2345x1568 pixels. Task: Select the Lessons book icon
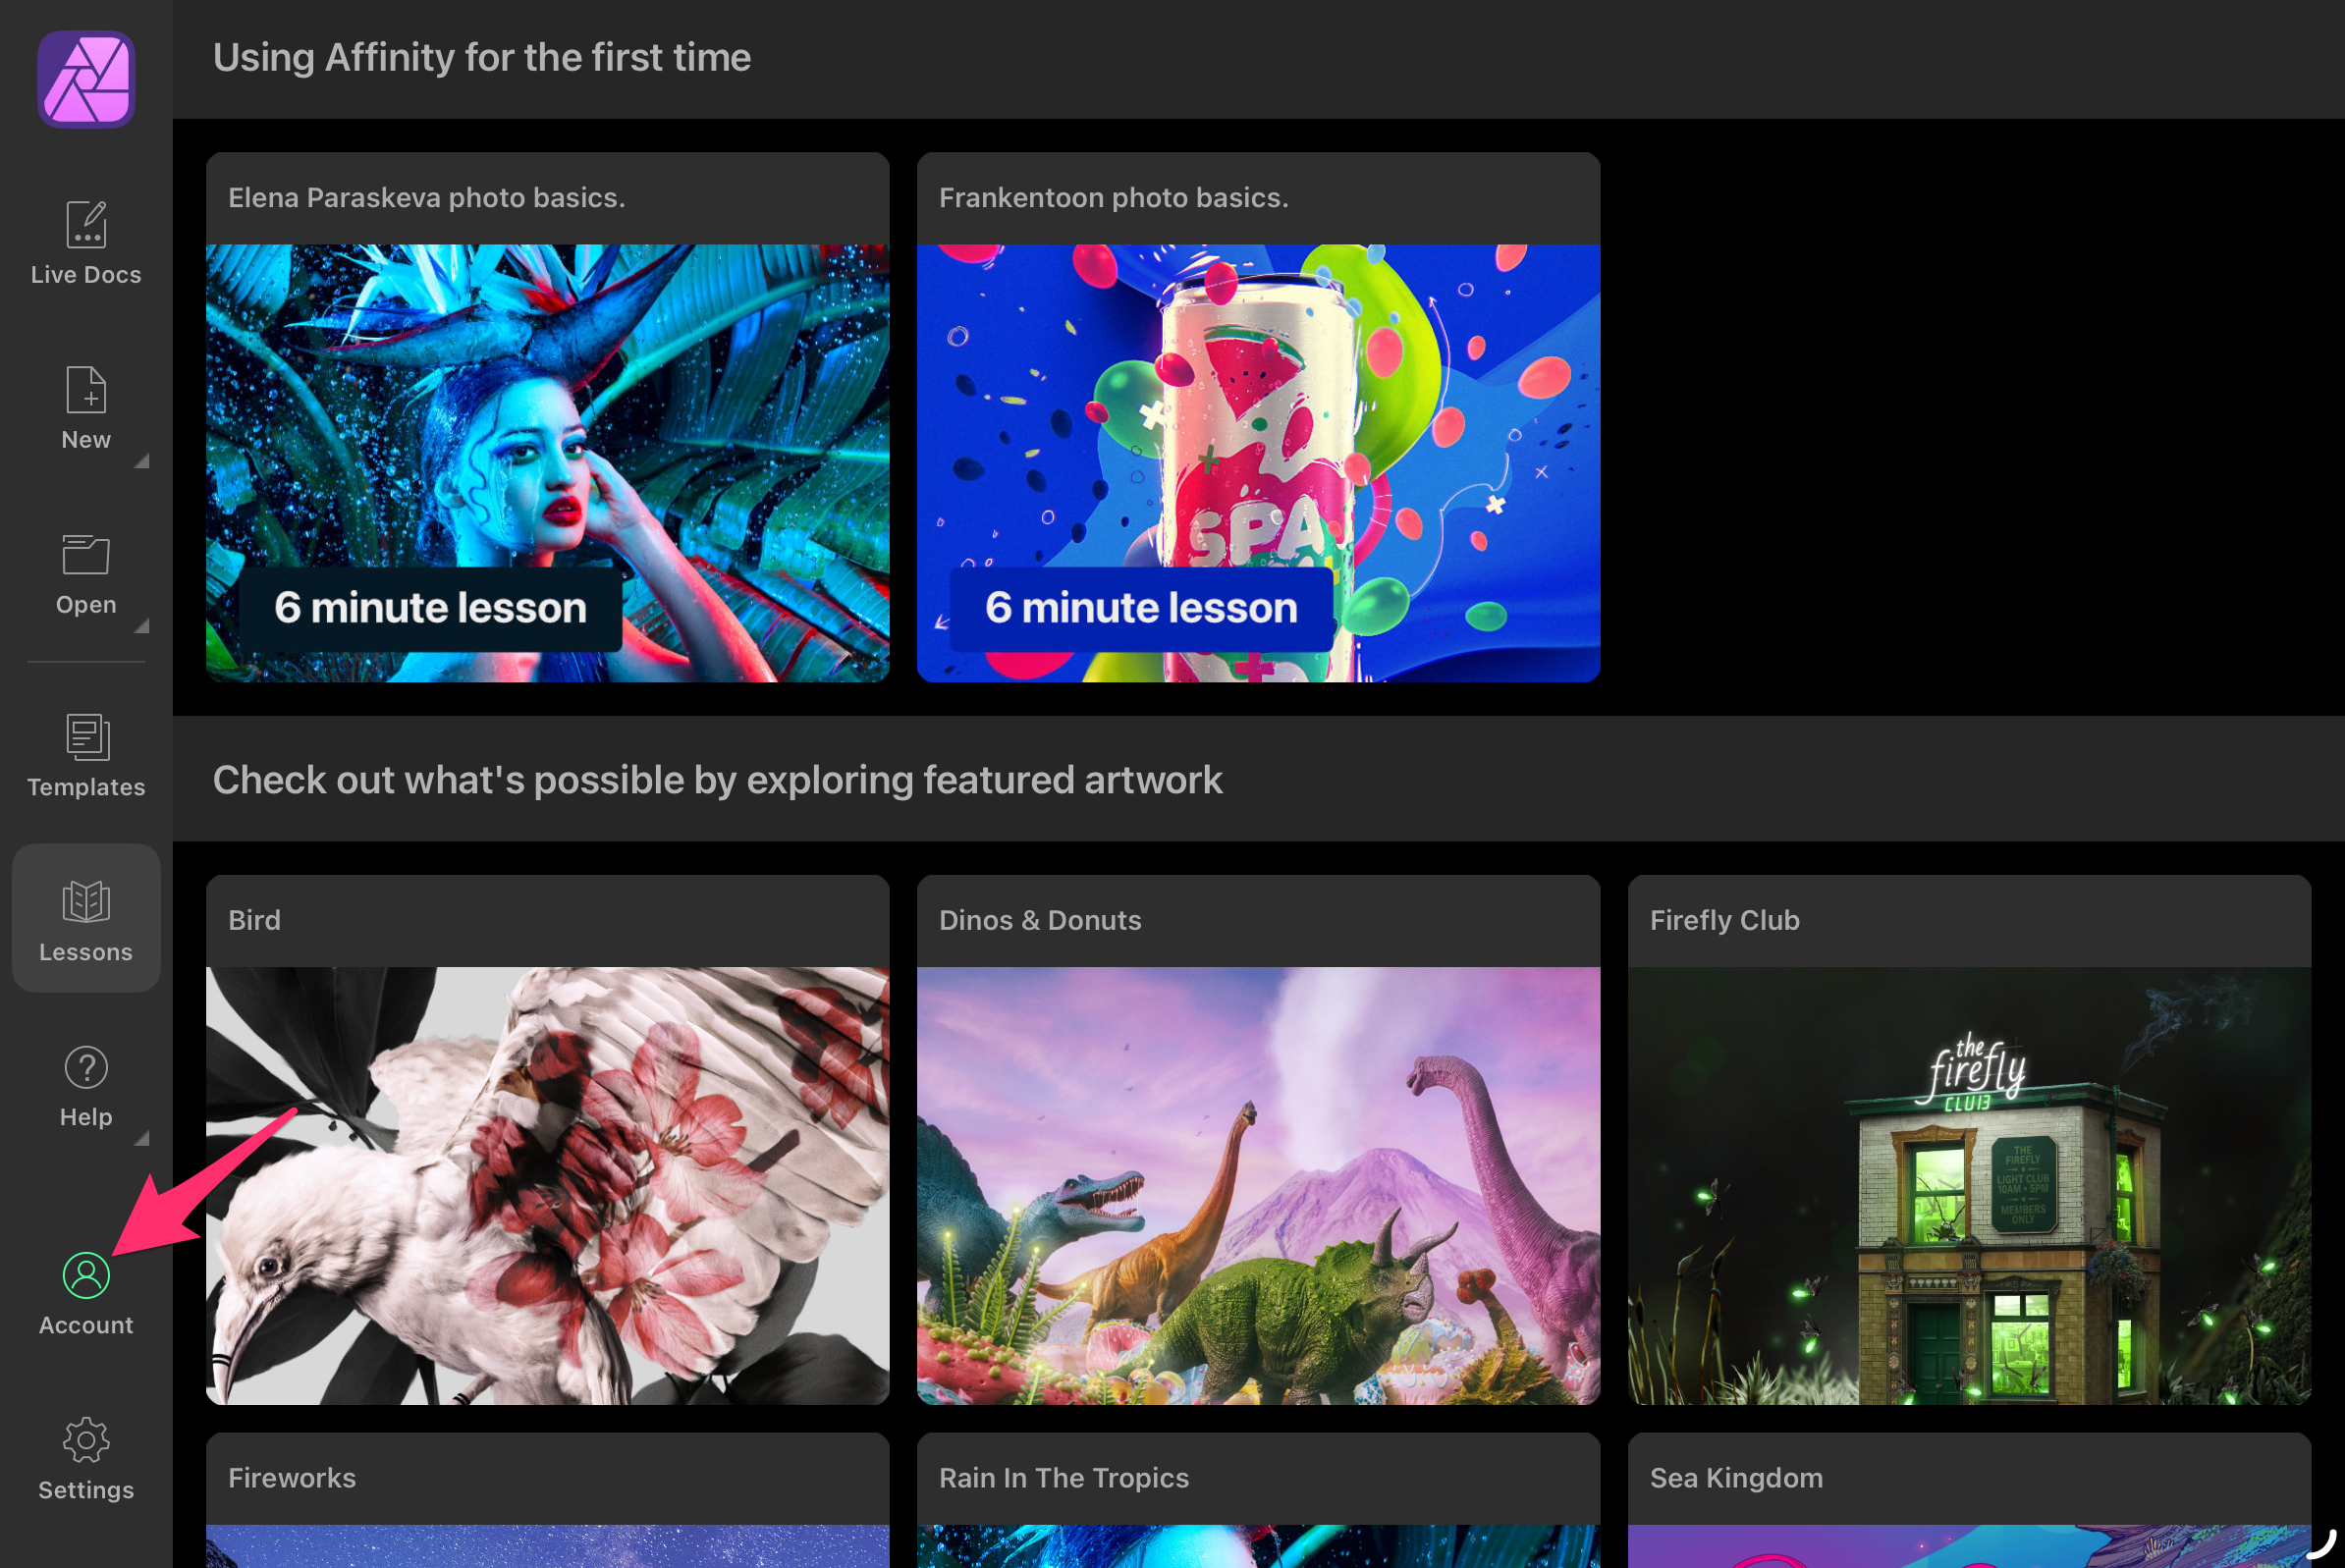pos(86,902)
